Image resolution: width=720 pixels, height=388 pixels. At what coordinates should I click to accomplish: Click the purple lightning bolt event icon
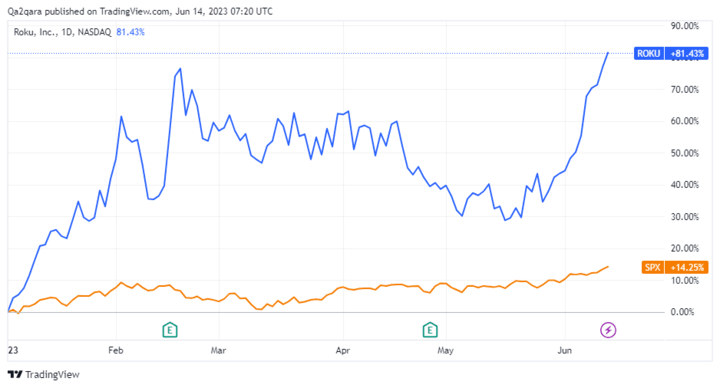(608, 330)
